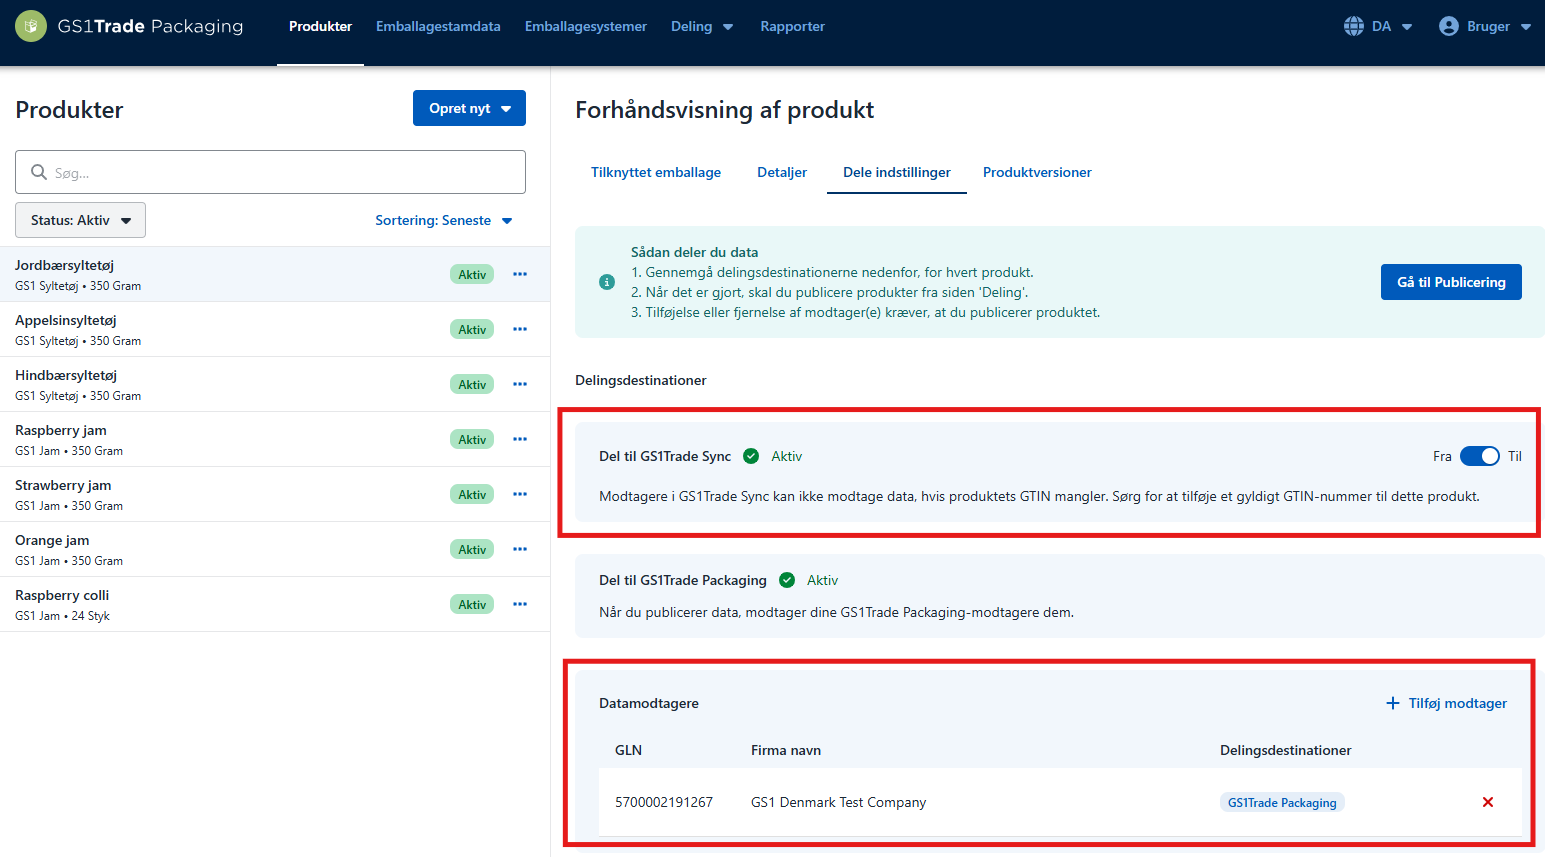Click the info icon in the sharing guide
Image resolution: width=1545 pixels, height=857 pixels.
(607, 282)
